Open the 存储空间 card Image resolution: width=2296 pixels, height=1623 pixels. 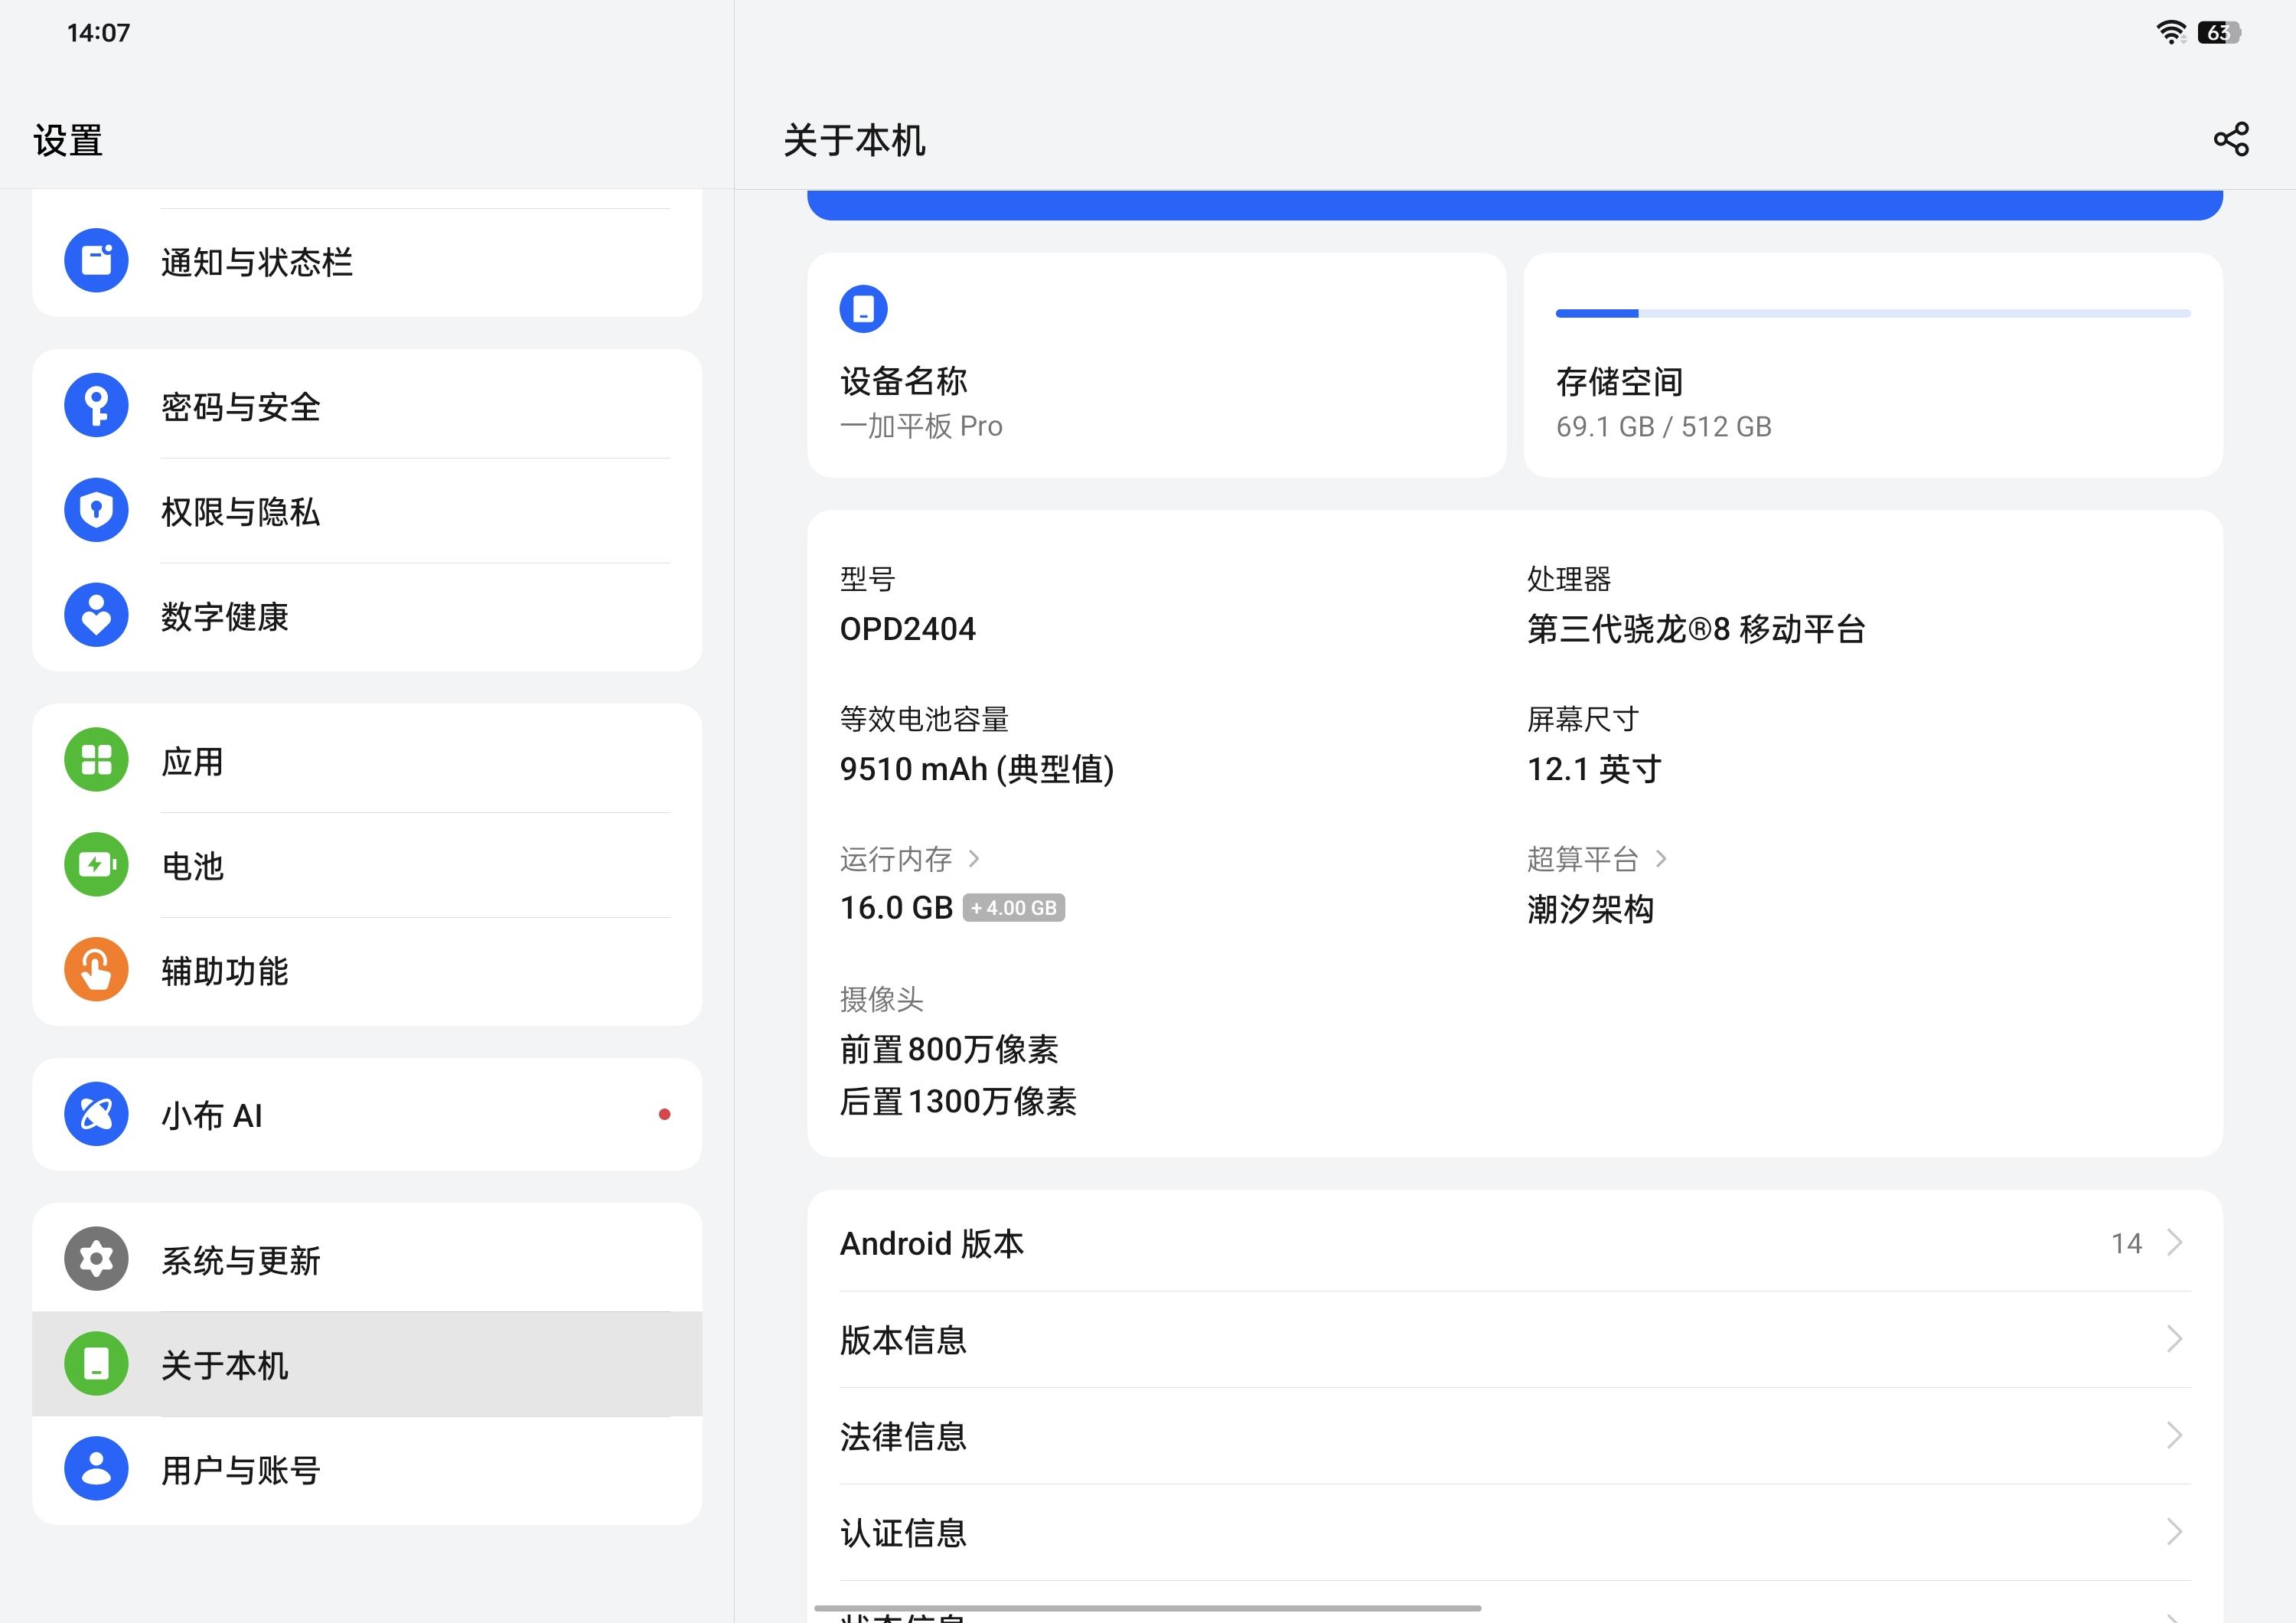[x=1872, y=365]
